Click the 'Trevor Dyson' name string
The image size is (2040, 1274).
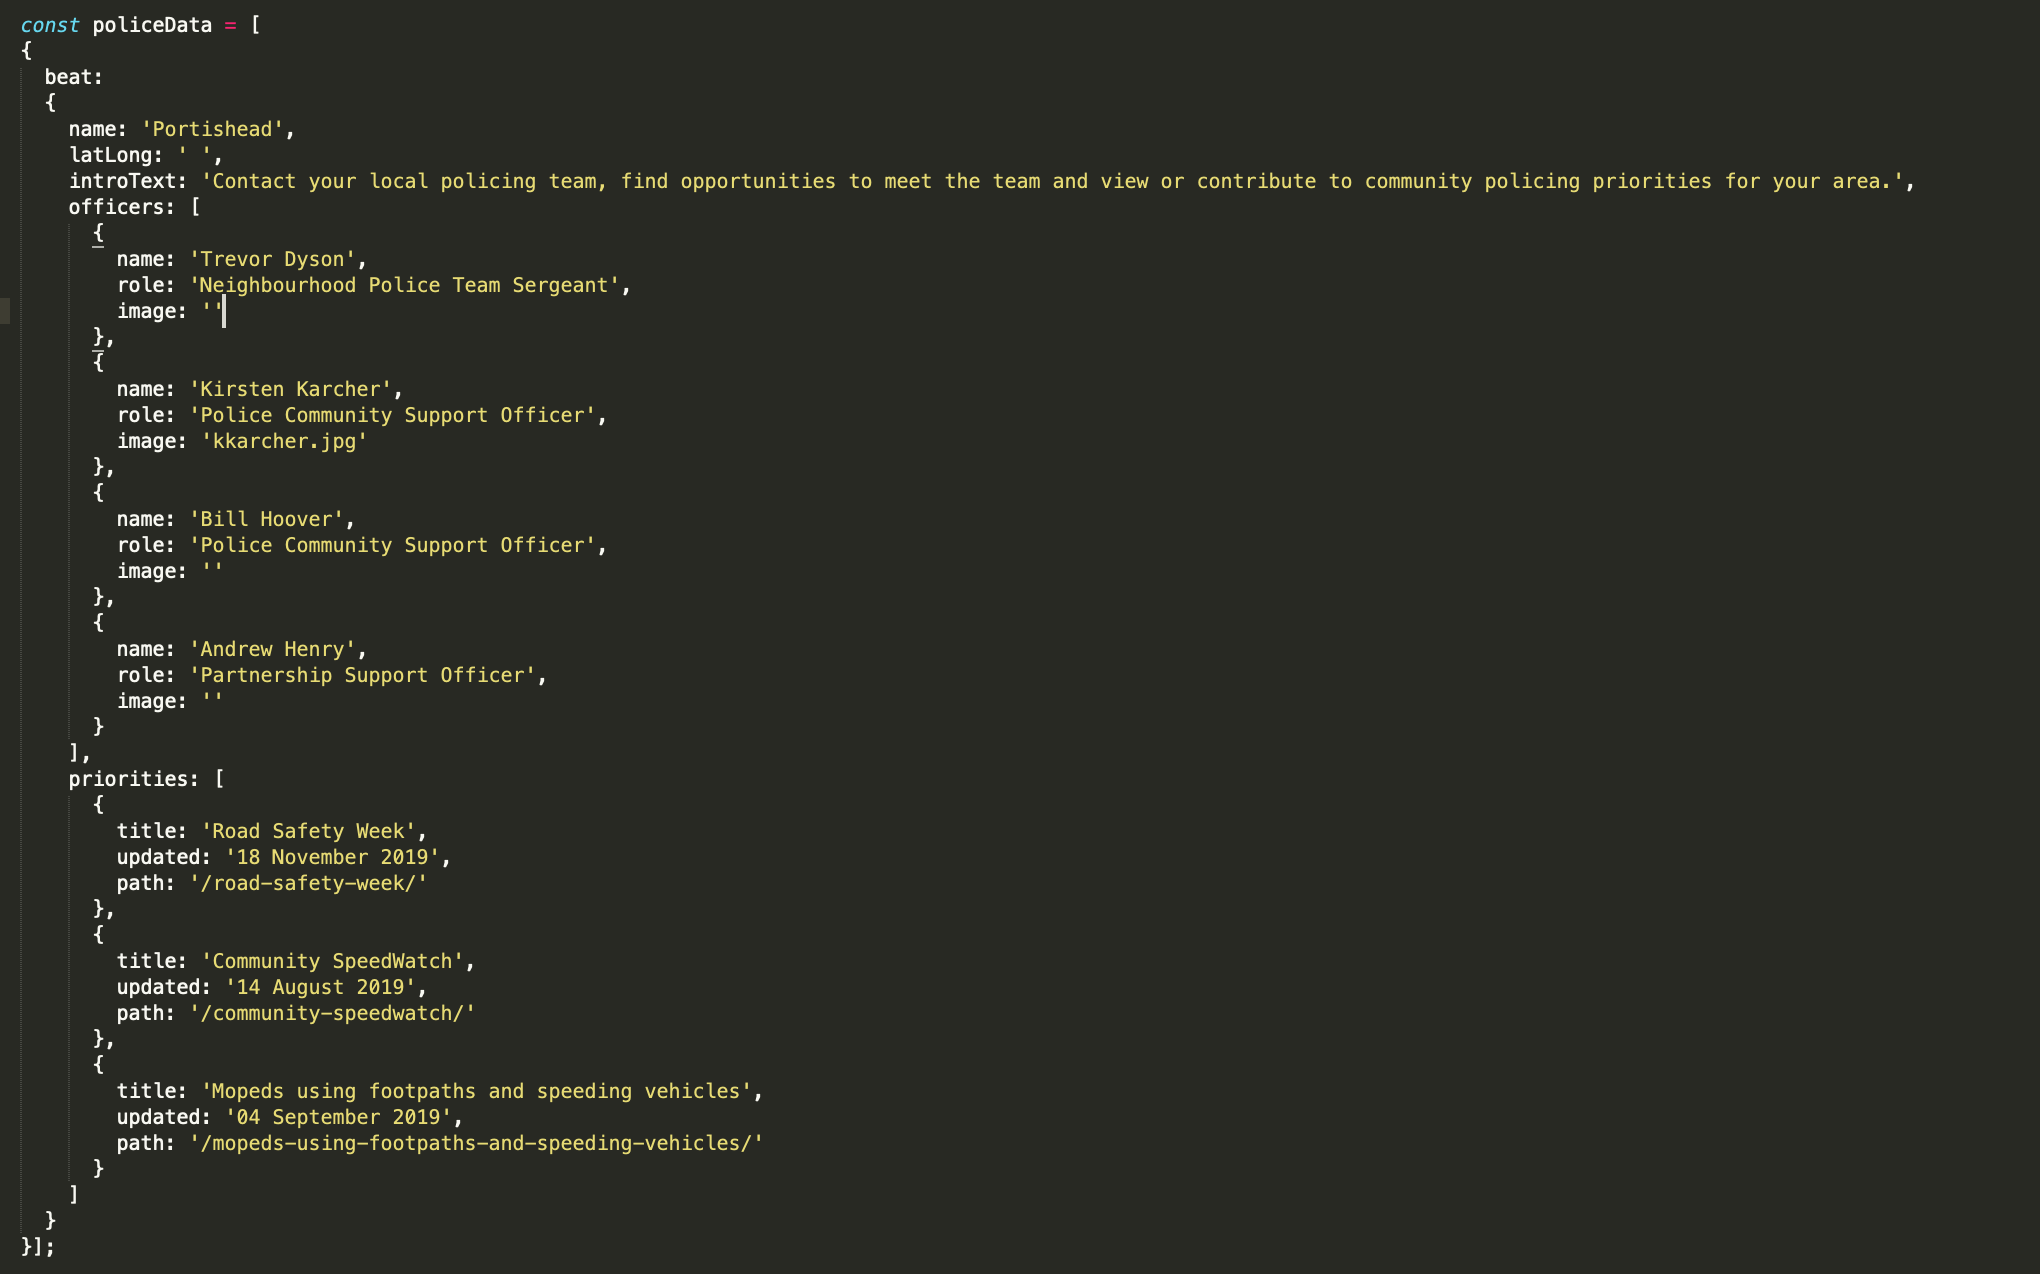pyautogui.click(x=272, y=259)
